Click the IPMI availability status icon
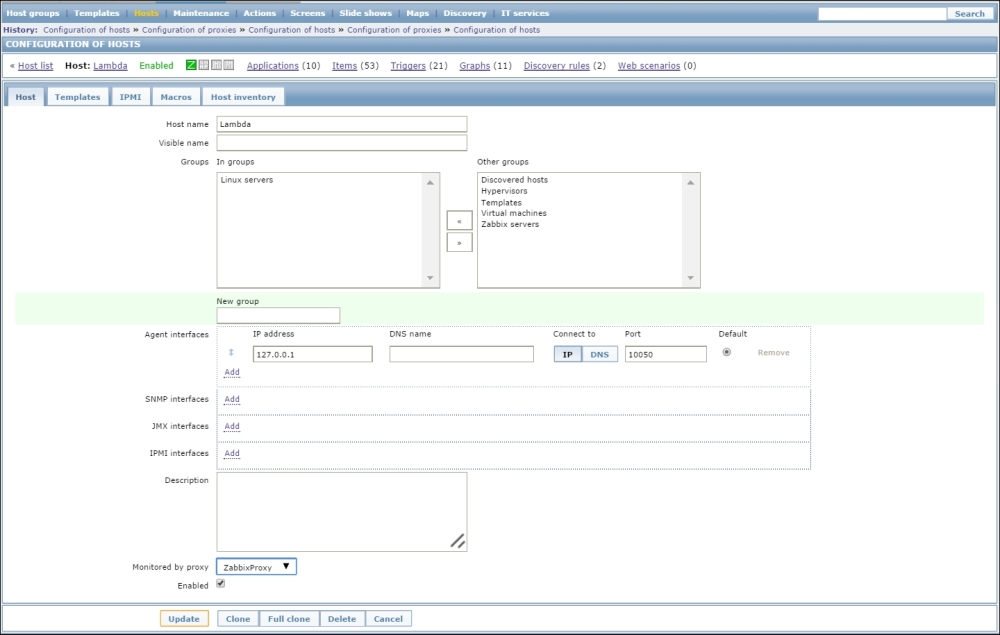This screenshot has height=635, width=1000. [229, 66]
